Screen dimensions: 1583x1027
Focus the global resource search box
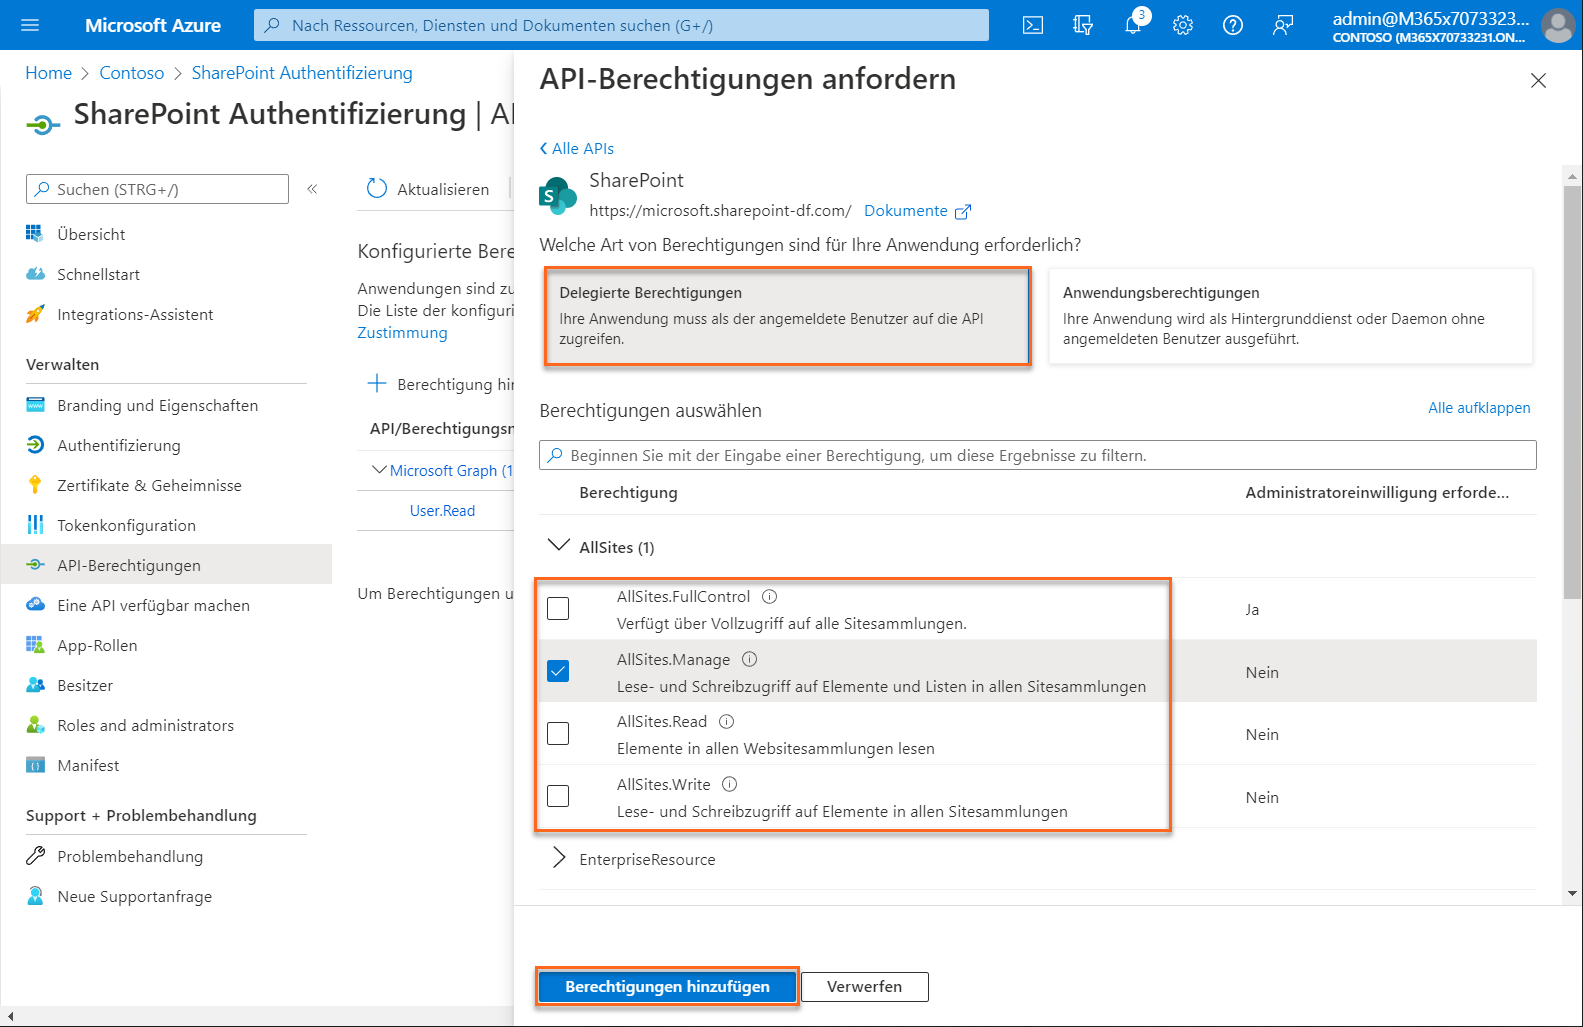pos(621,25)
